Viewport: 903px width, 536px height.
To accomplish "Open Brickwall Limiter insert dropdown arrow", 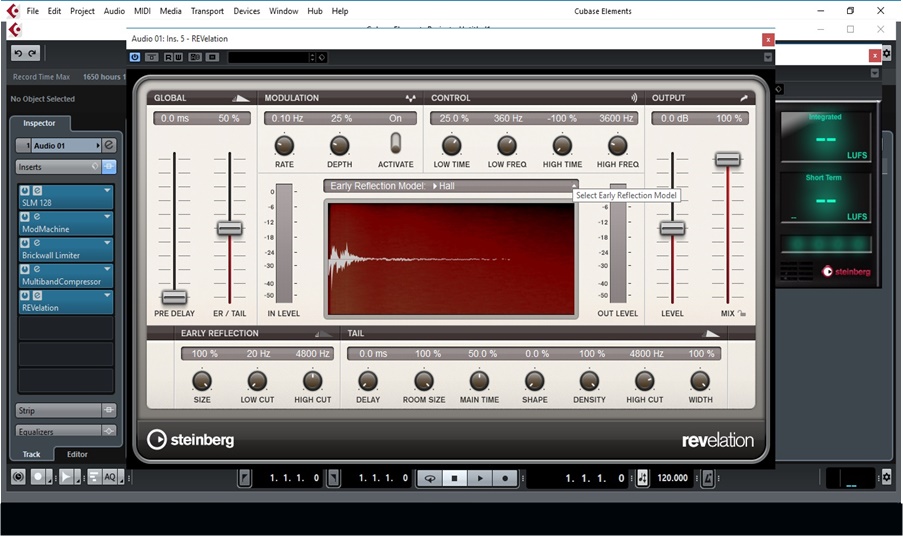I will tap(107, 243).
